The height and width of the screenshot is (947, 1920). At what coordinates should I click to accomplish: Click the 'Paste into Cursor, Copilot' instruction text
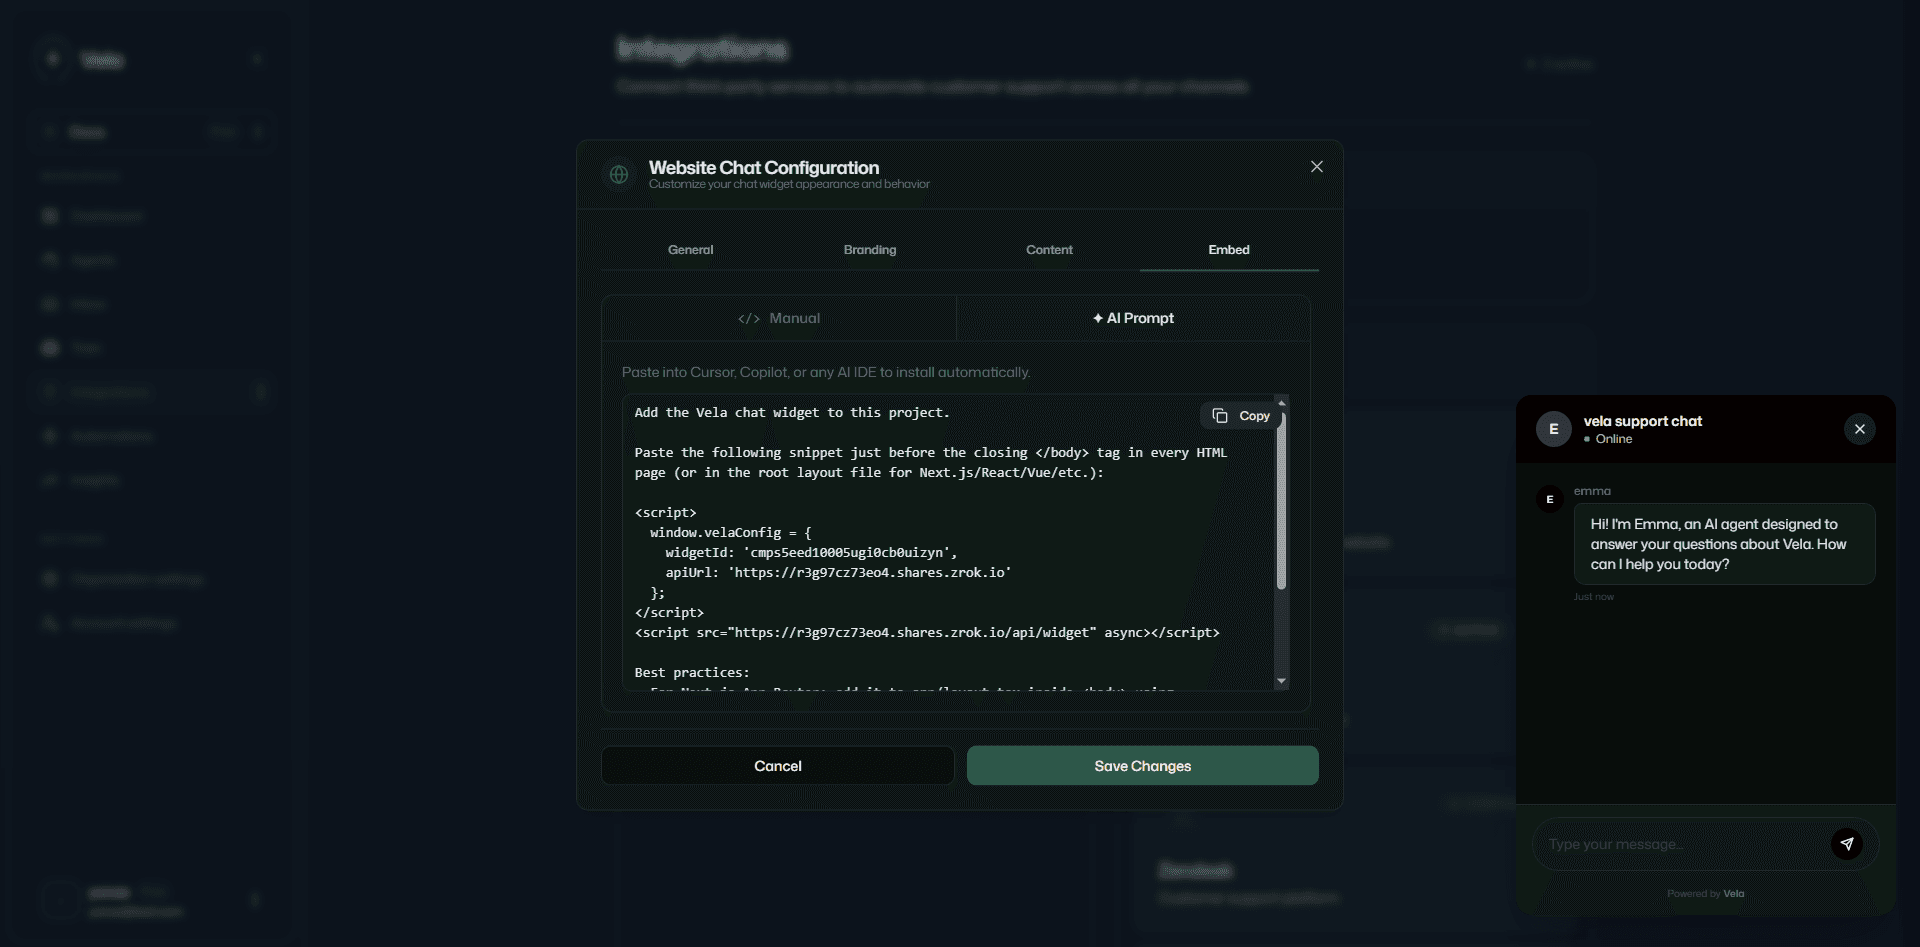pos(825,372)
